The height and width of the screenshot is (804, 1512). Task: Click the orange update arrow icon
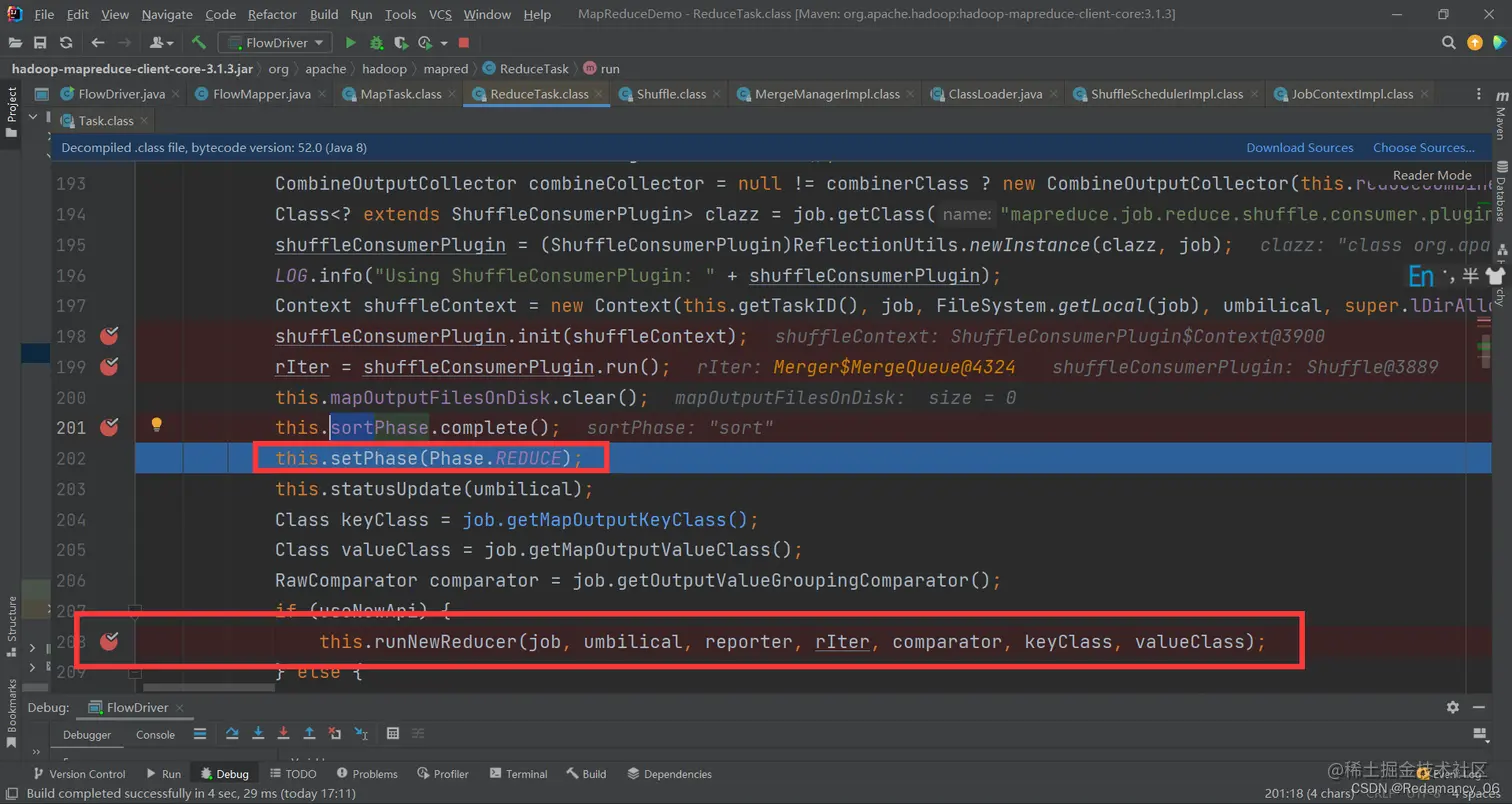coord(1475,43)
